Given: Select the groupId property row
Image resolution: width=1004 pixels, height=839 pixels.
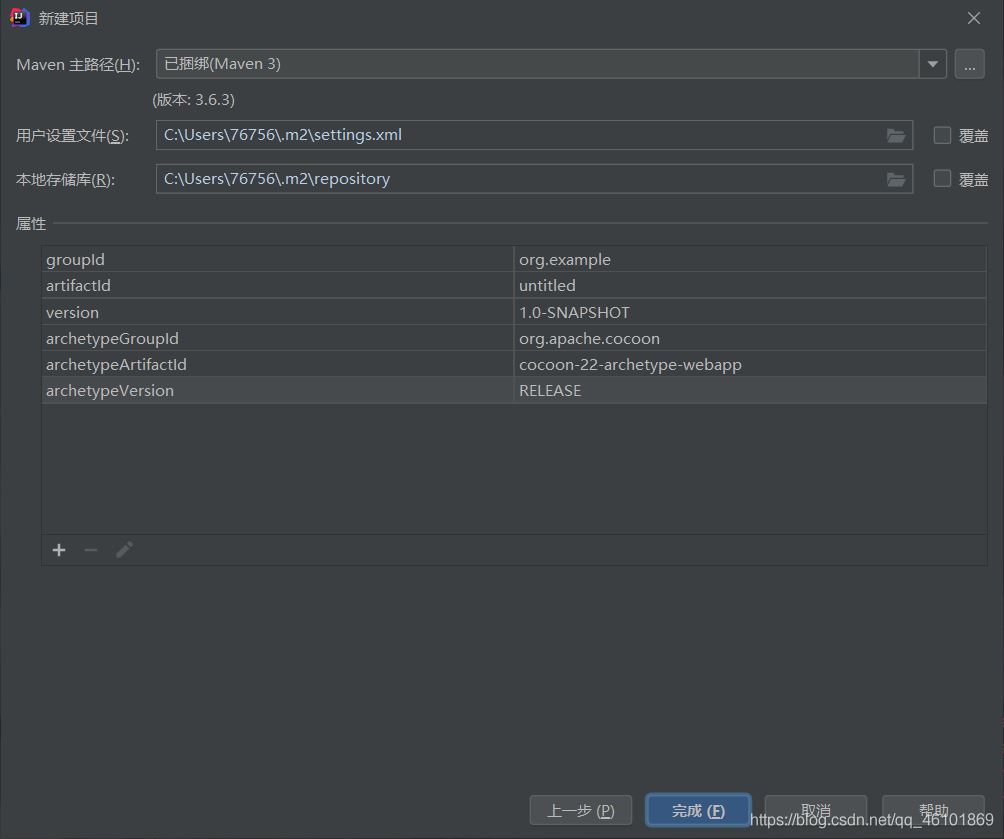Looking at the screenshot, I should point(277,260).
